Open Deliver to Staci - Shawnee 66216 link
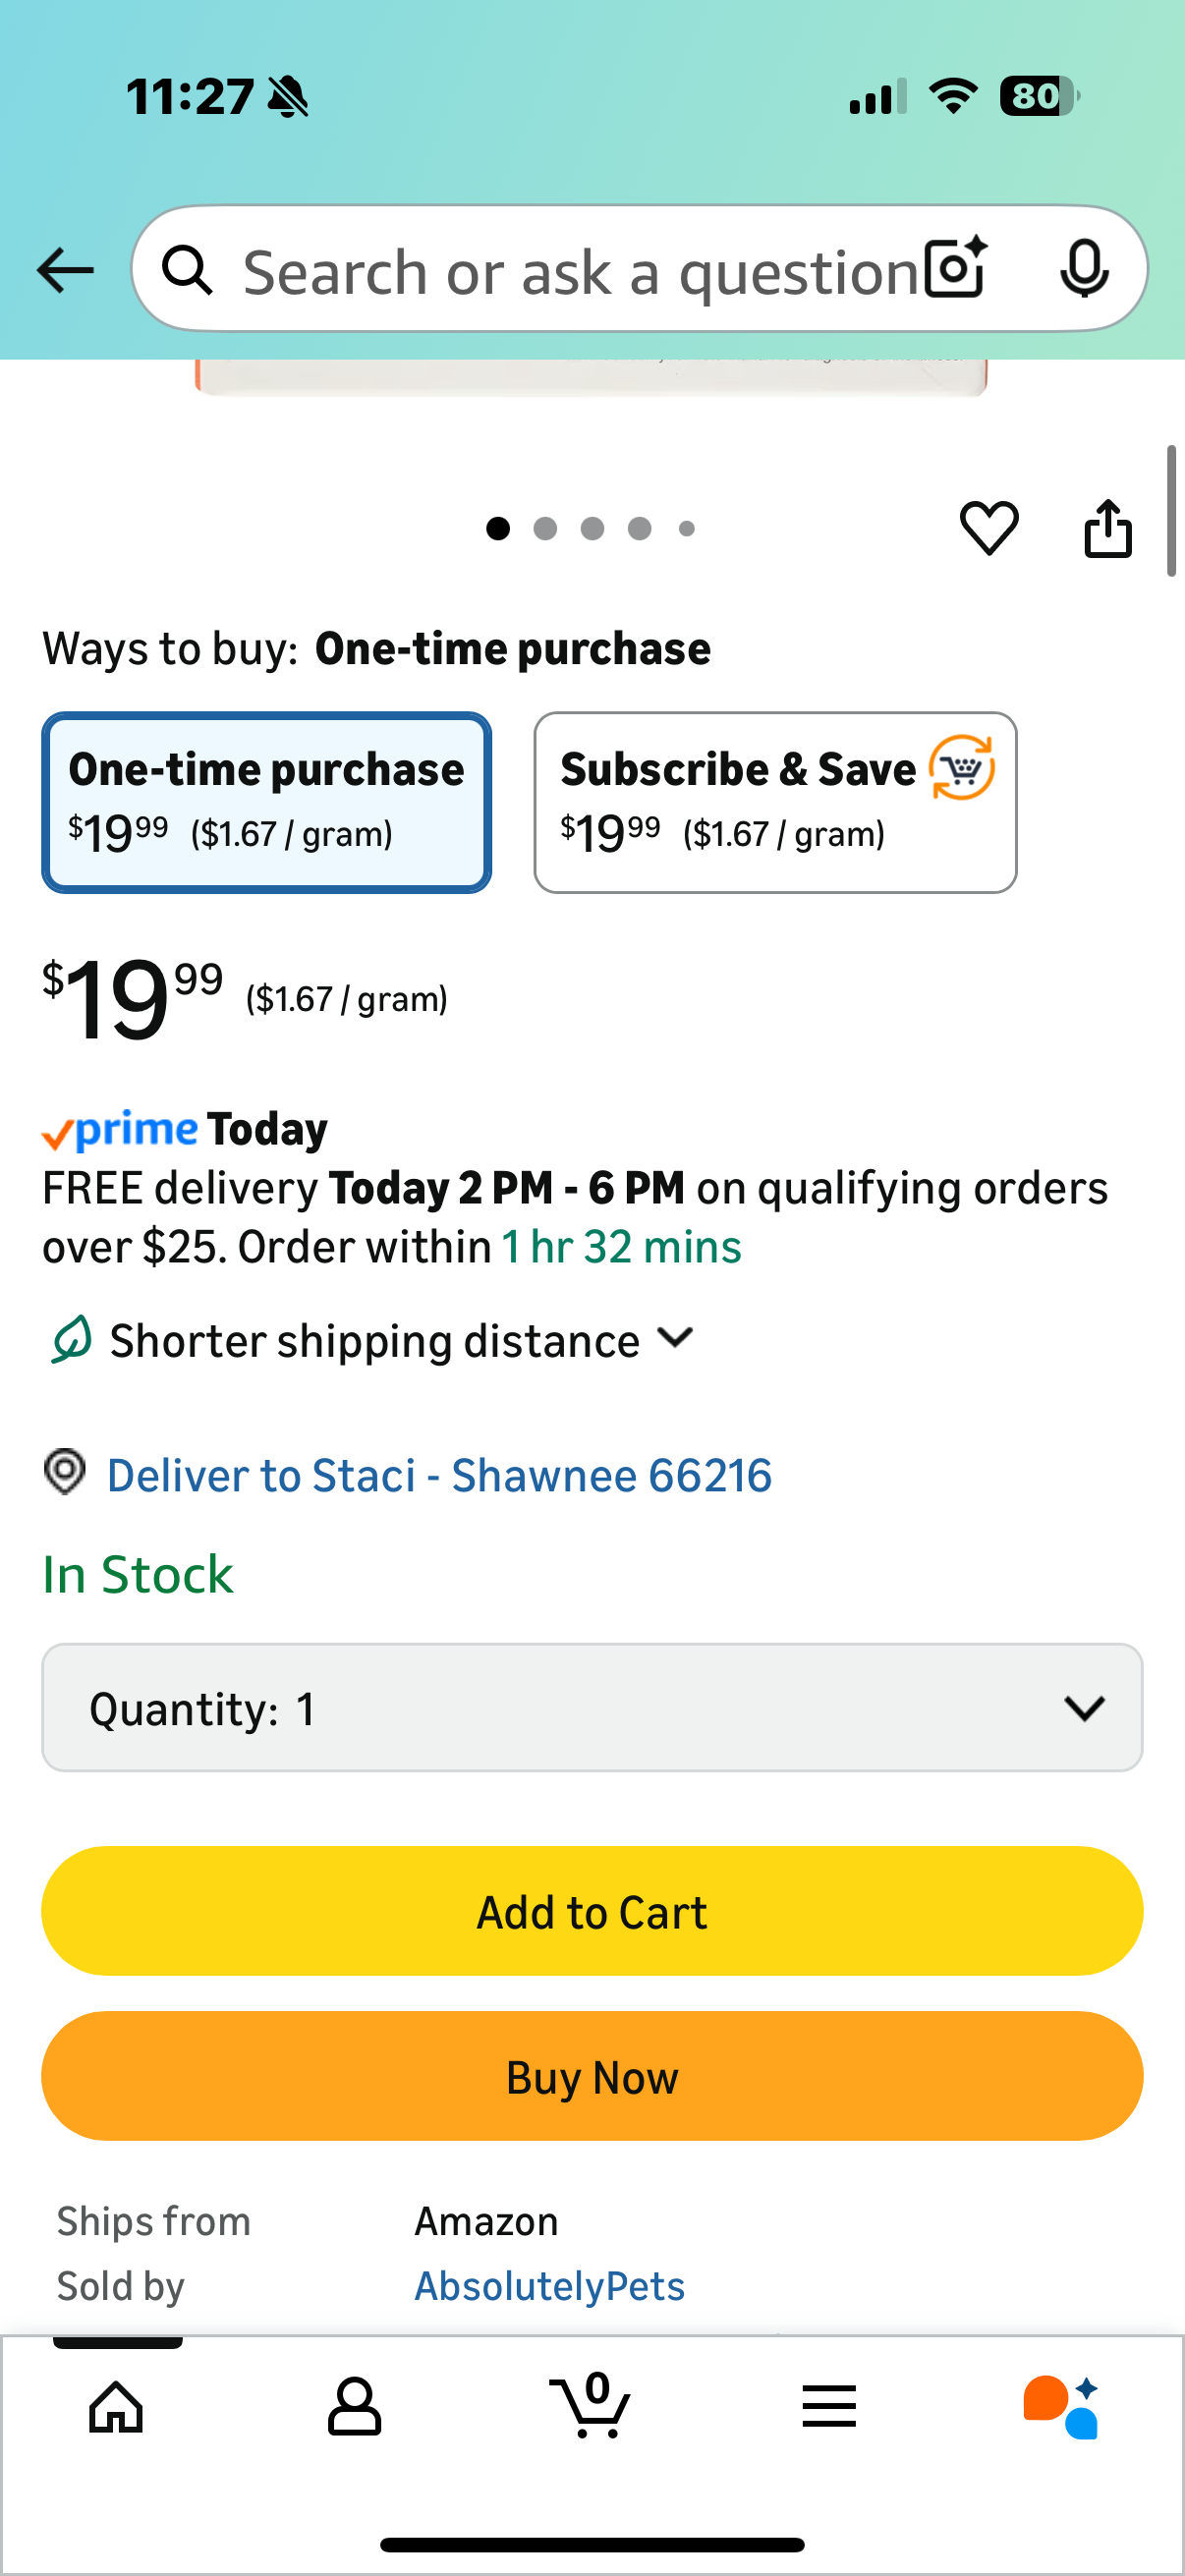1185x2576 pixels. [x=438, y=1475]
